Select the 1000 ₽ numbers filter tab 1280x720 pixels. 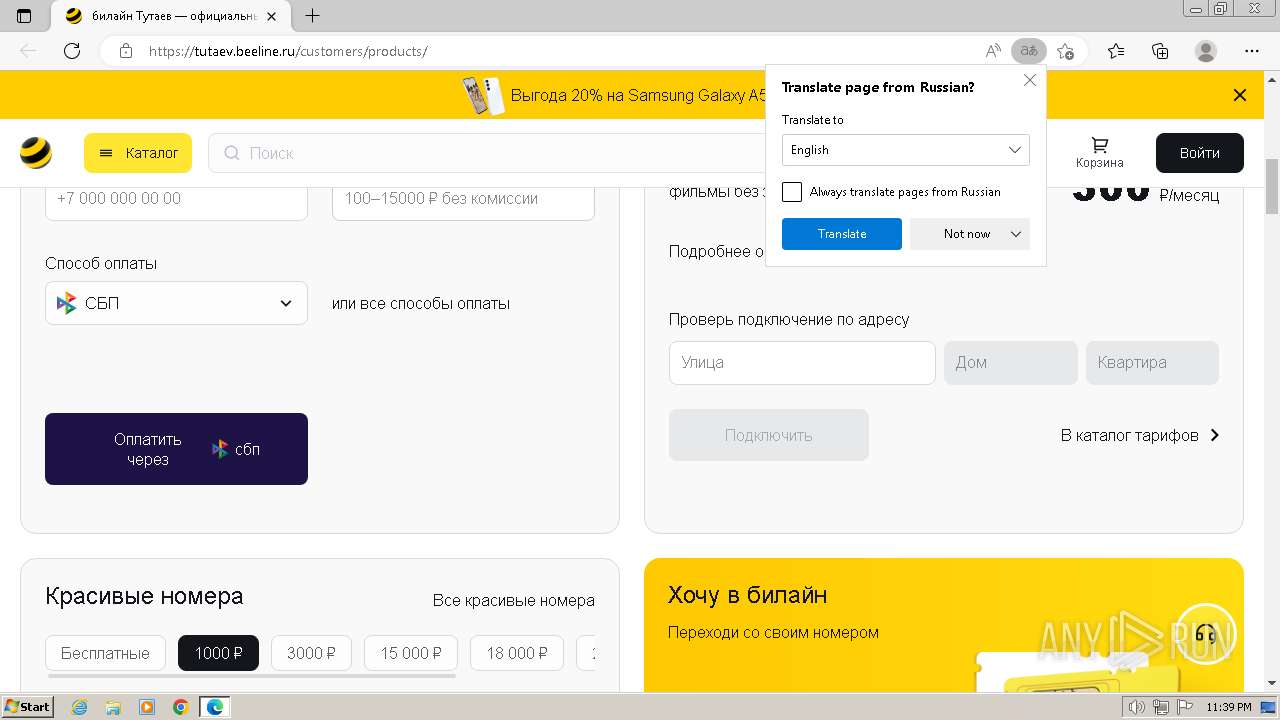(x=218, y=653)
